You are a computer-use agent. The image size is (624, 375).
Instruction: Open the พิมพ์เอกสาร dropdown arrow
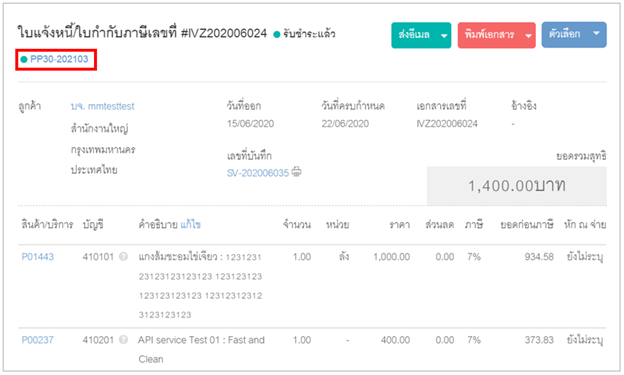[528, 35]
